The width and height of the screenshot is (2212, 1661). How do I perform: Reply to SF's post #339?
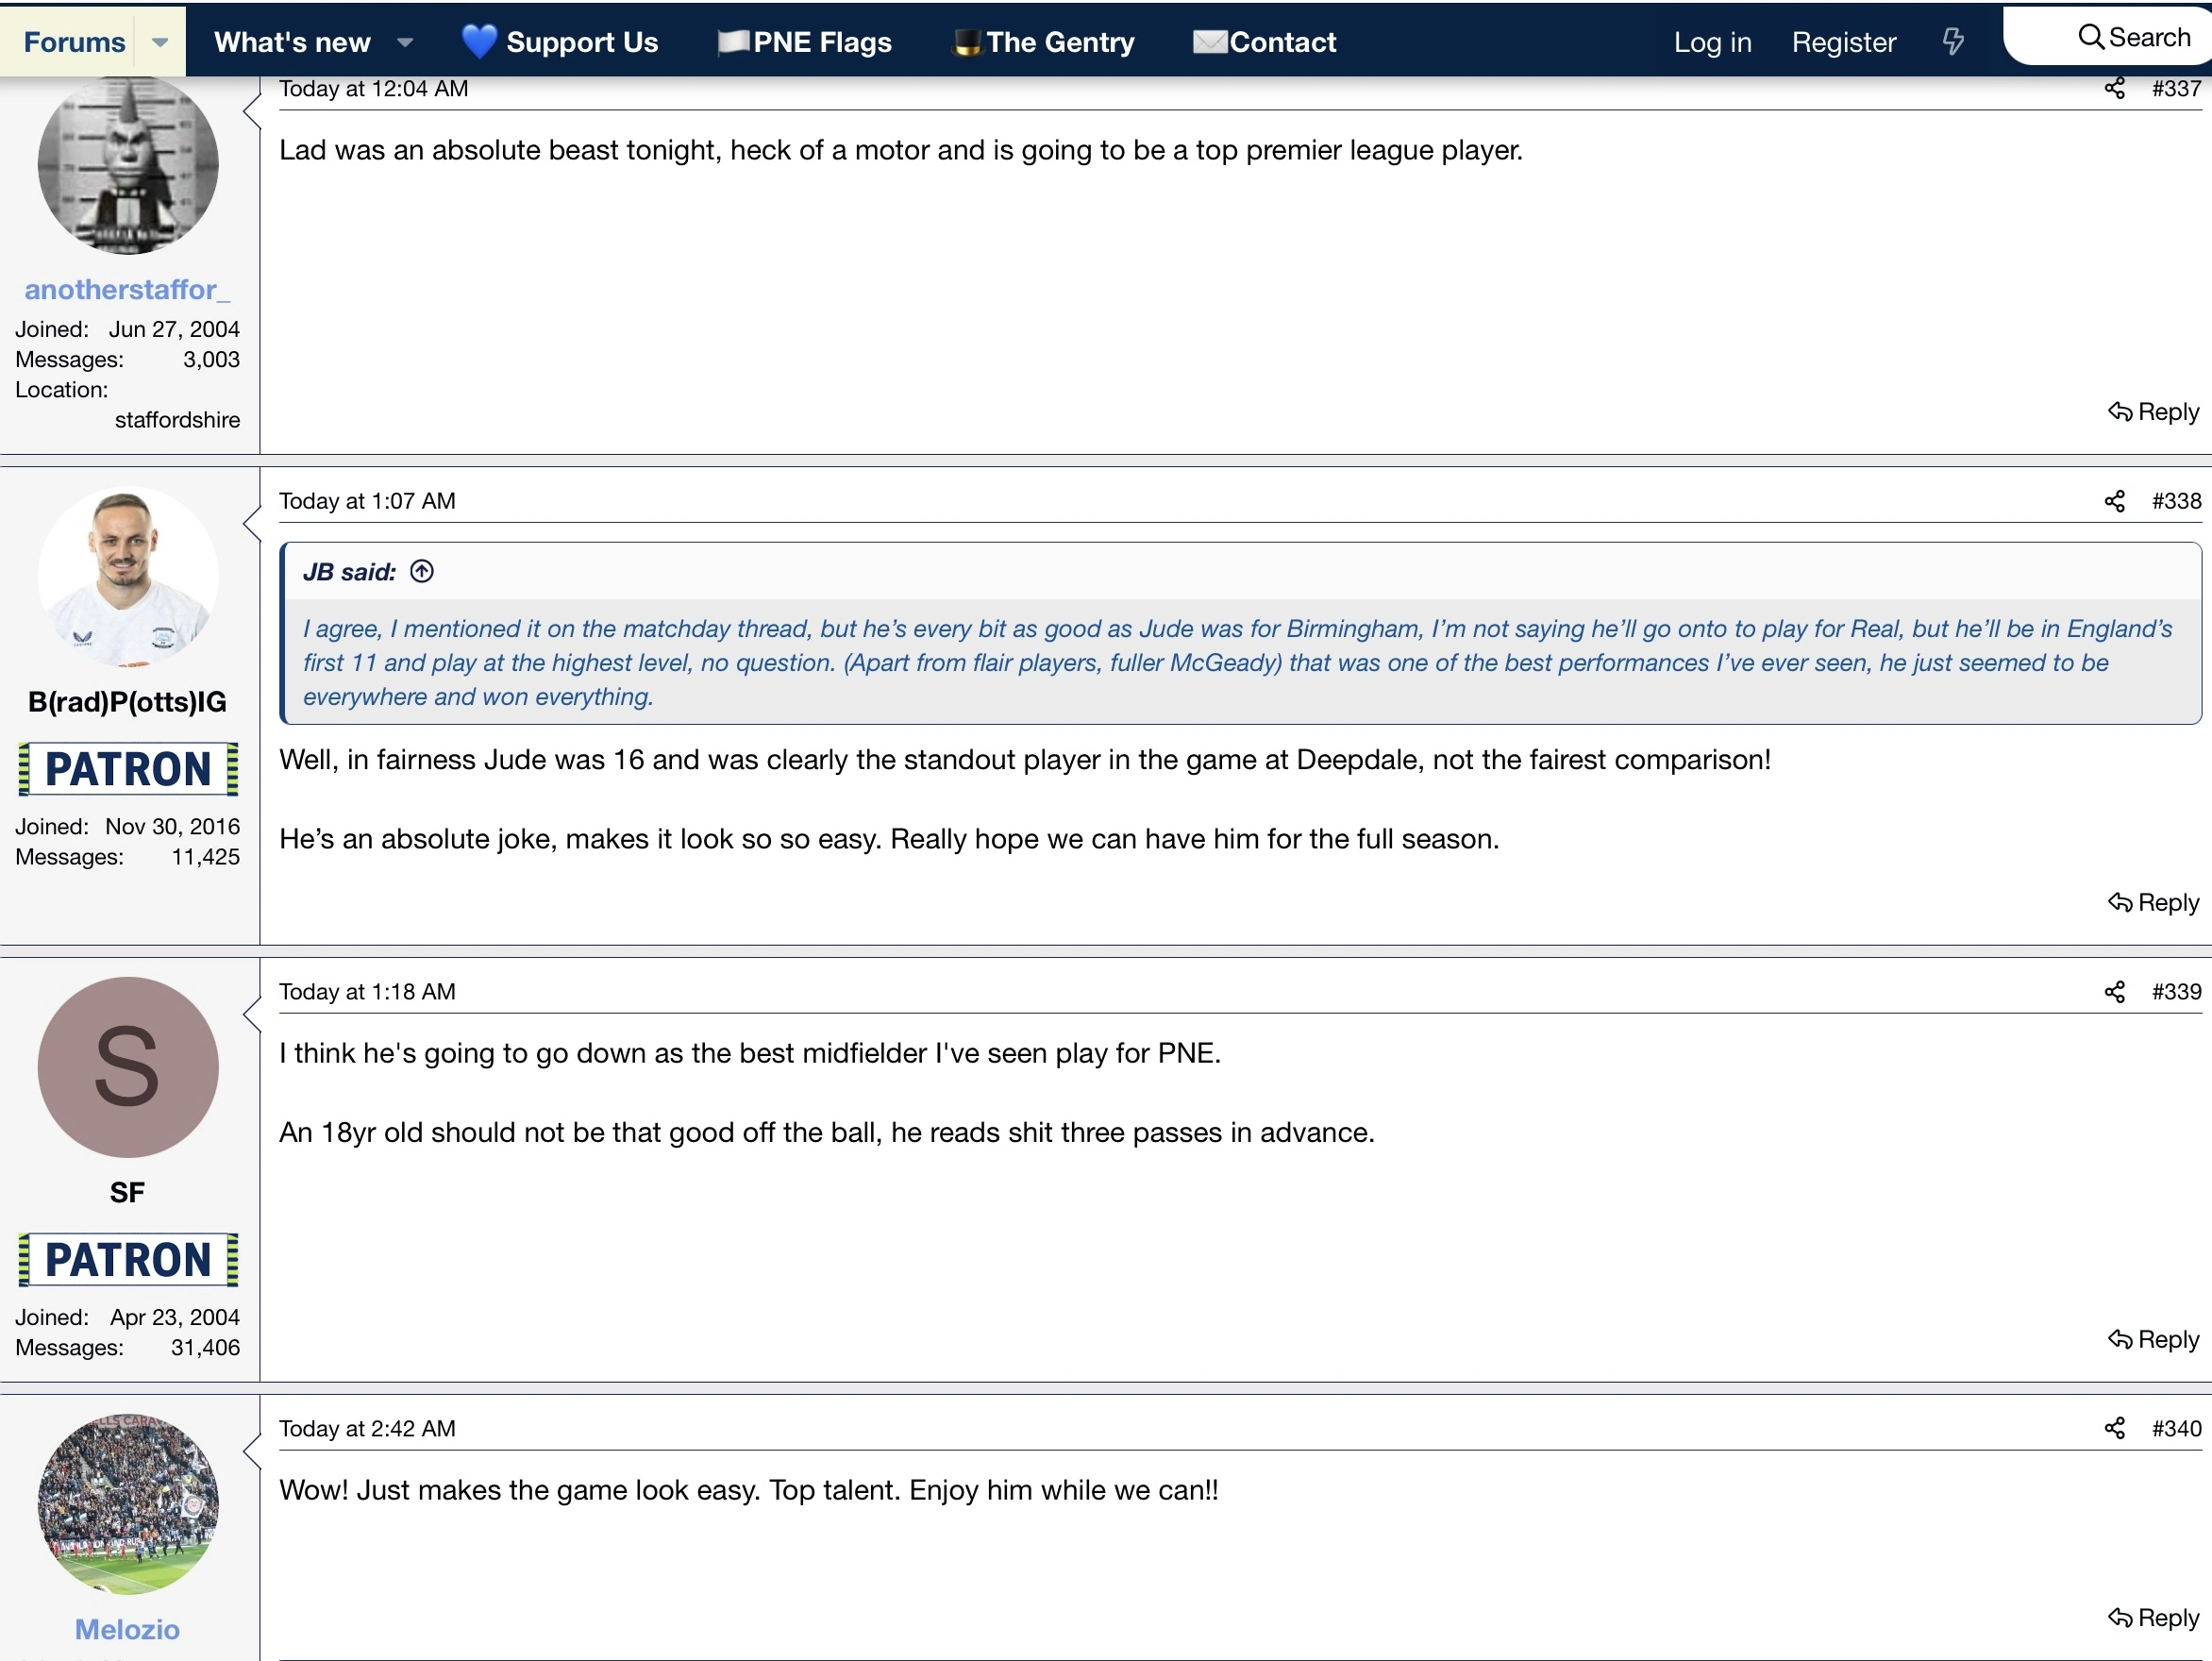coord(2153,1340)
